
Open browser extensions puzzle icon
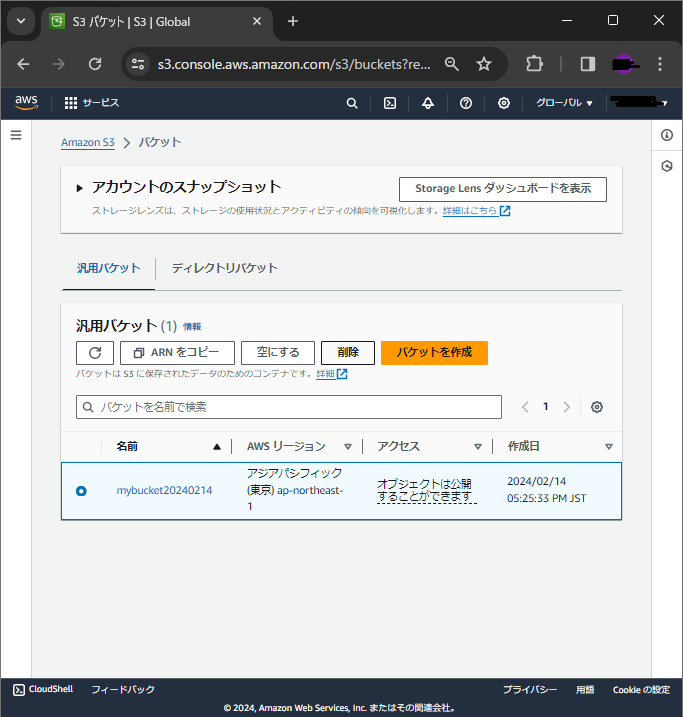[534, 64]
